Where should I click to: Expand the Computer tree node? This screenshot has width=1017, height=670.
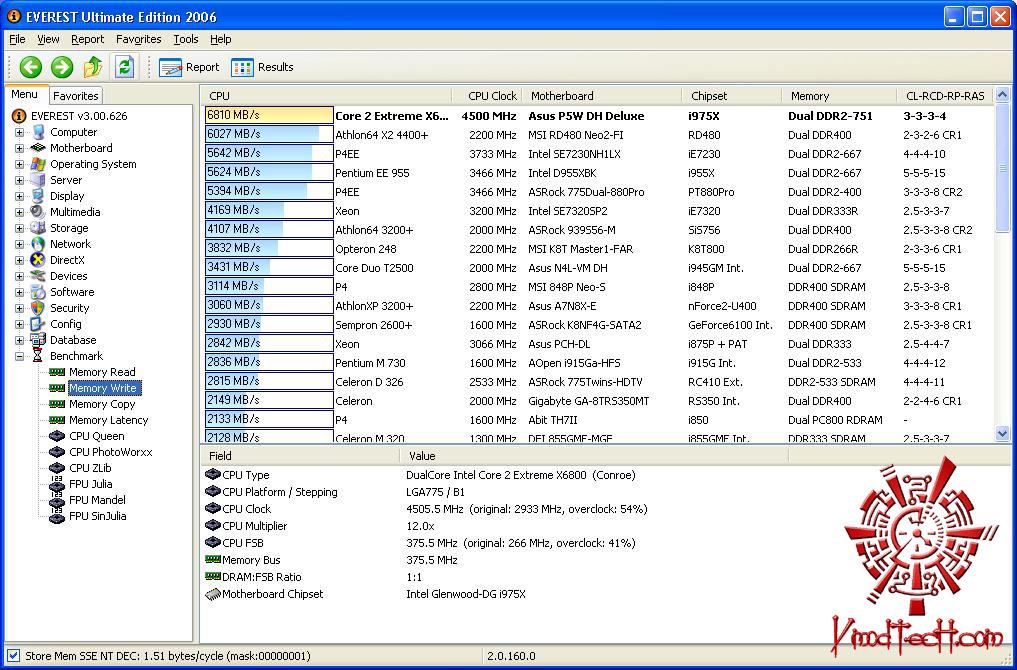19,132
